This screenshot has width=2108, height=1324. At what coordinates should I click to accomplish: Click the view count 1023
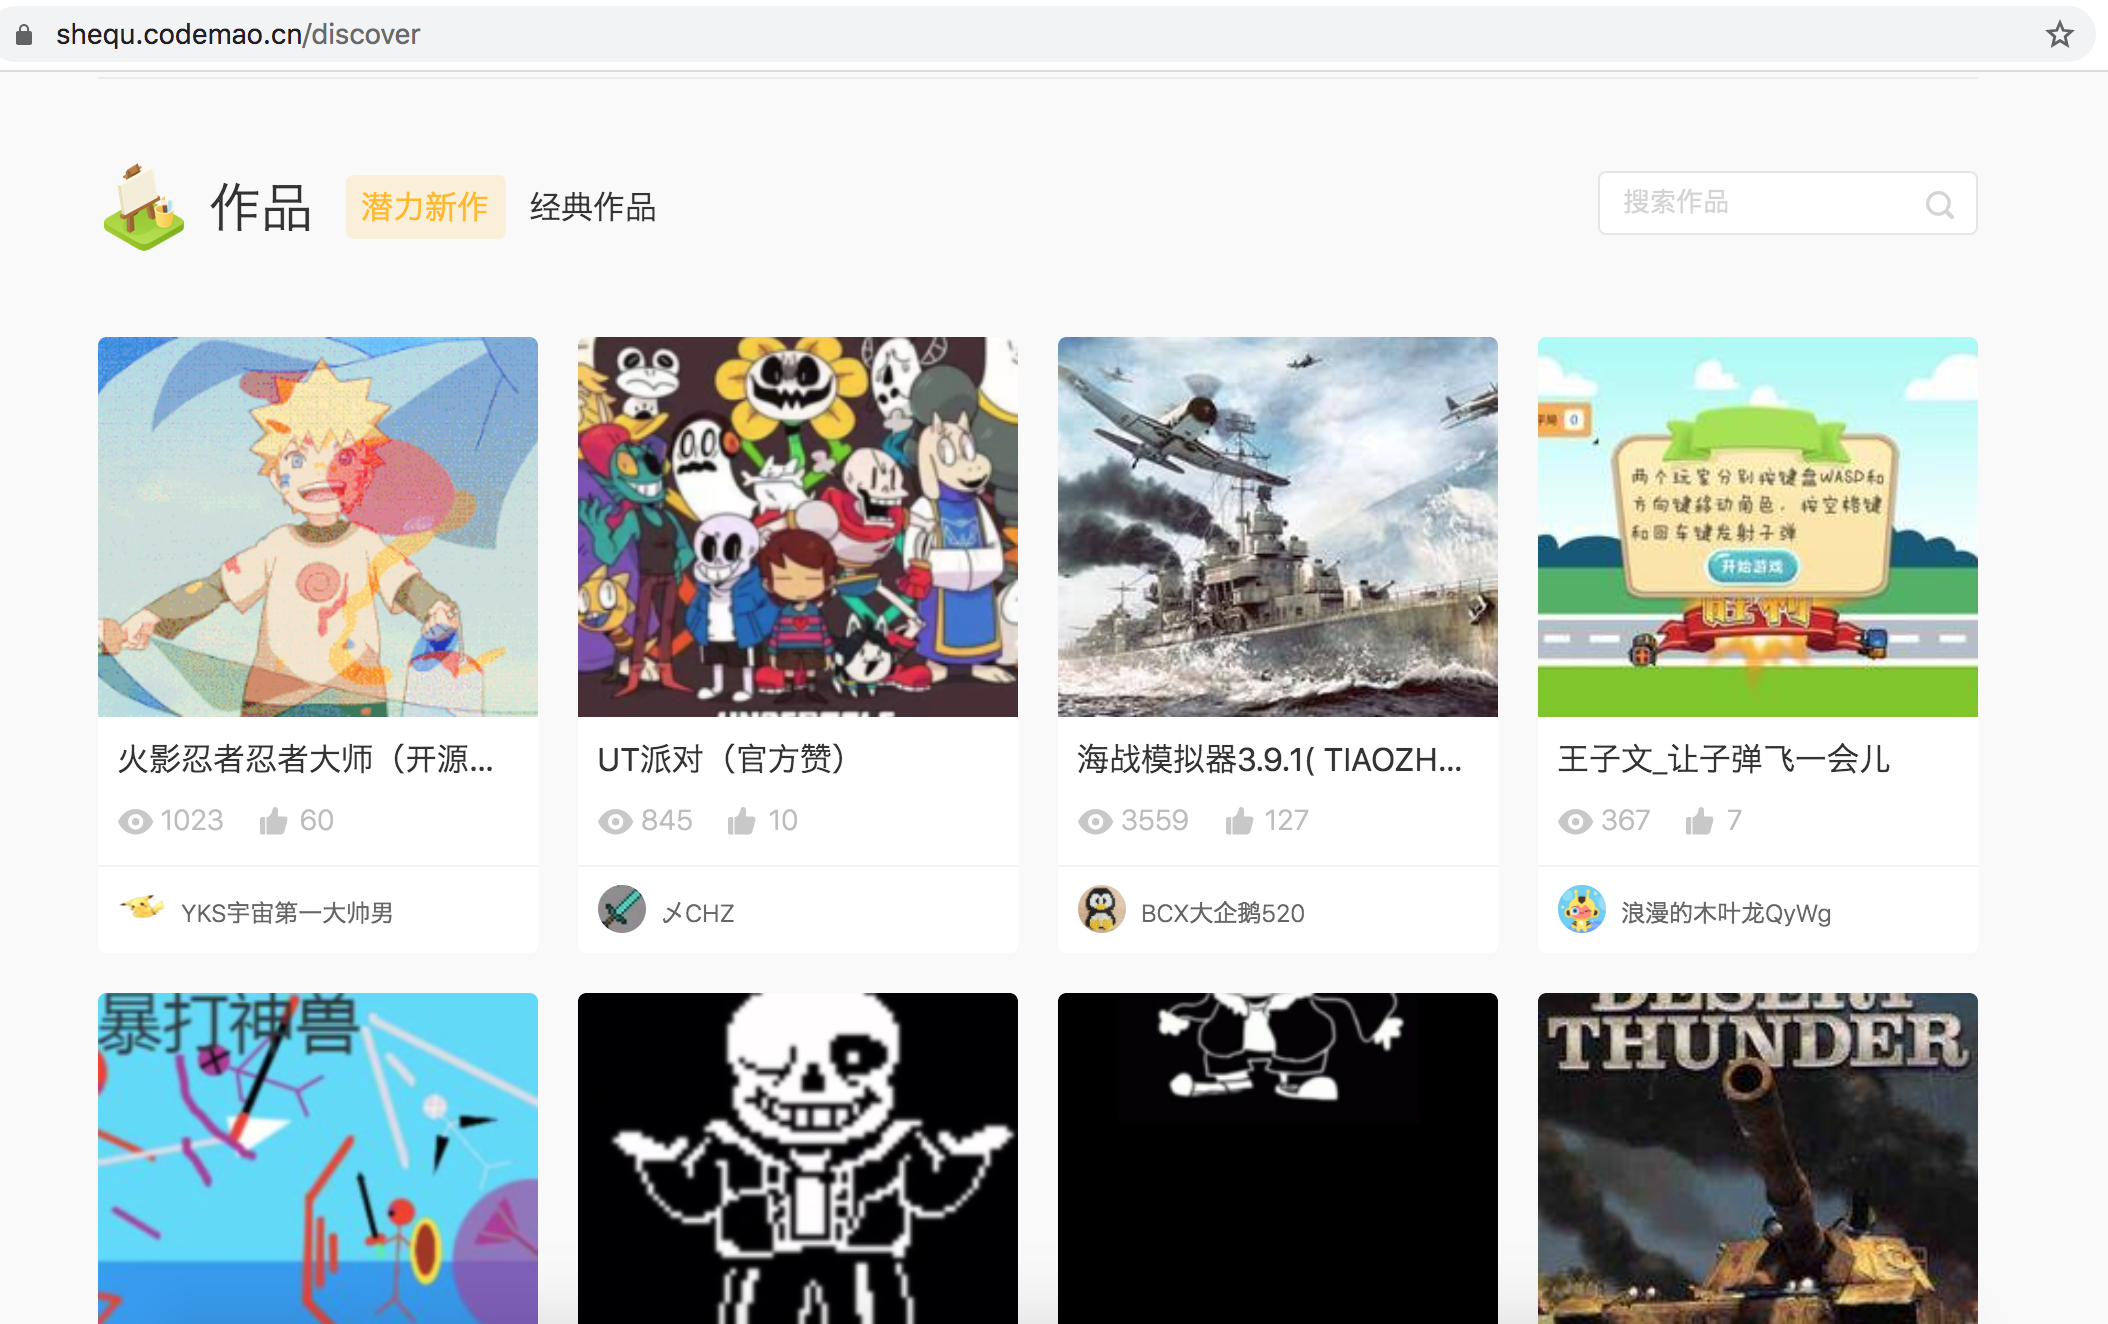pyautogui.click(x=192, y=821)
